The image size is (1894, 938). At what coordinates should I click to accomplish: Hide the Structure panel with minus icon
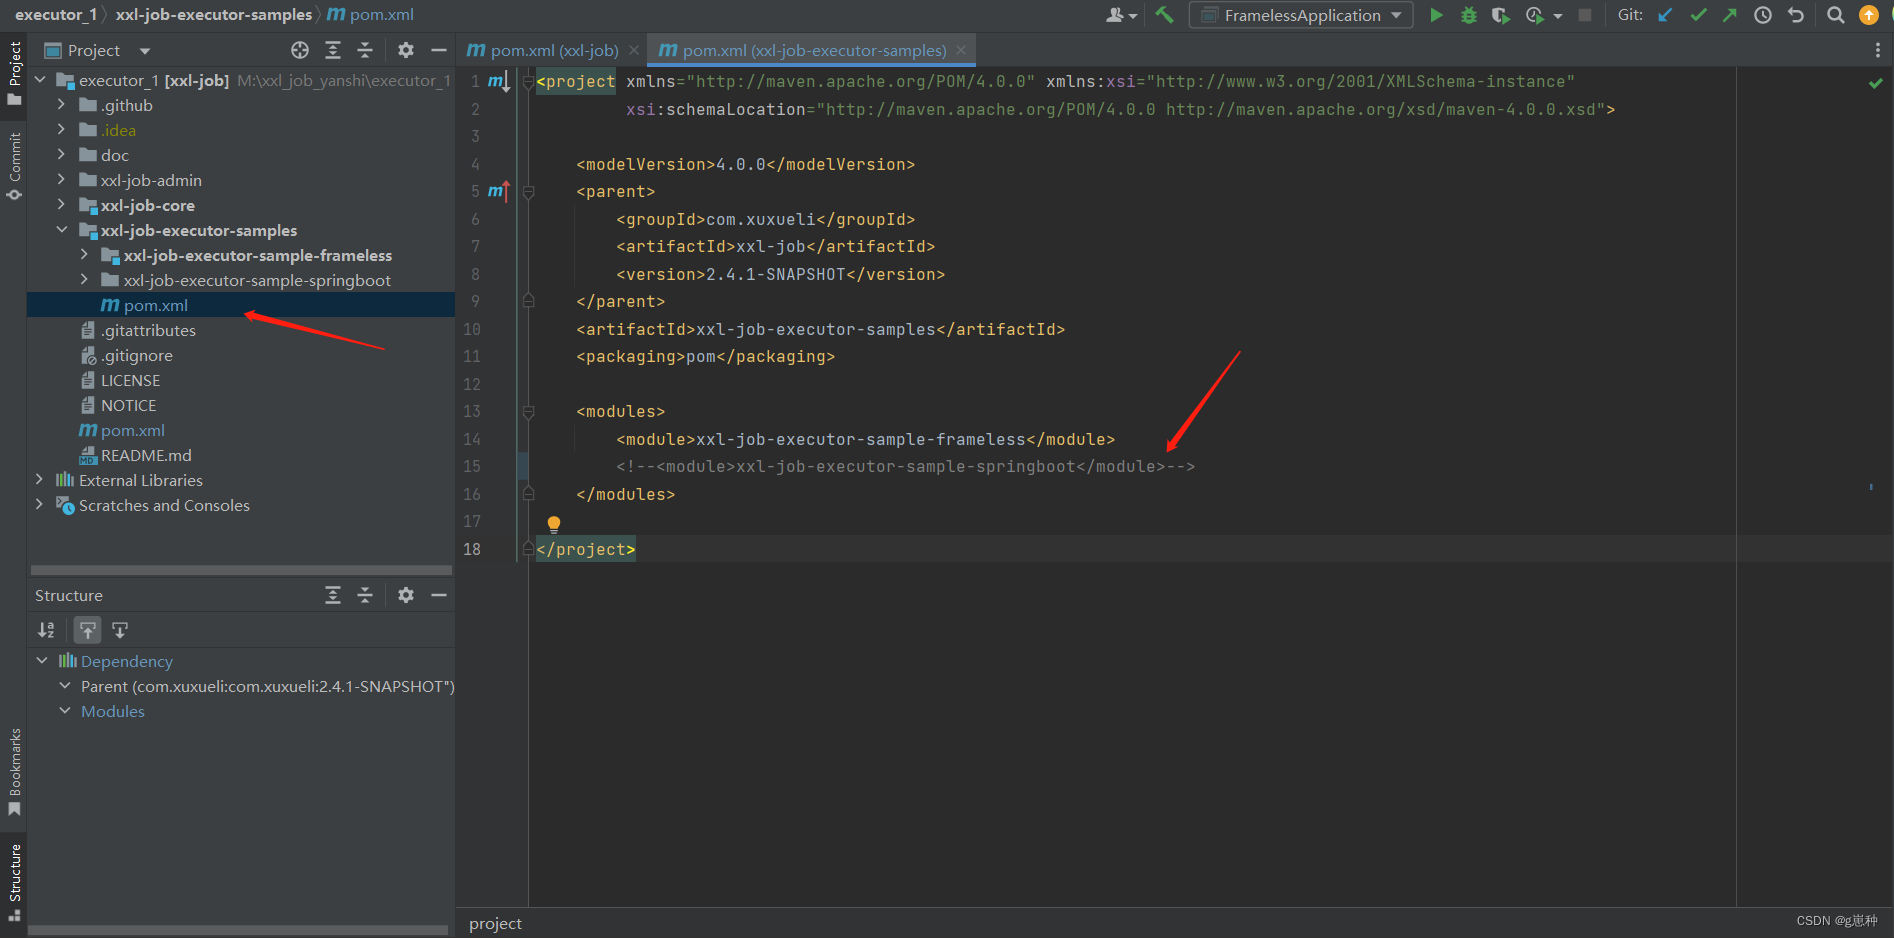coord(438,595)
